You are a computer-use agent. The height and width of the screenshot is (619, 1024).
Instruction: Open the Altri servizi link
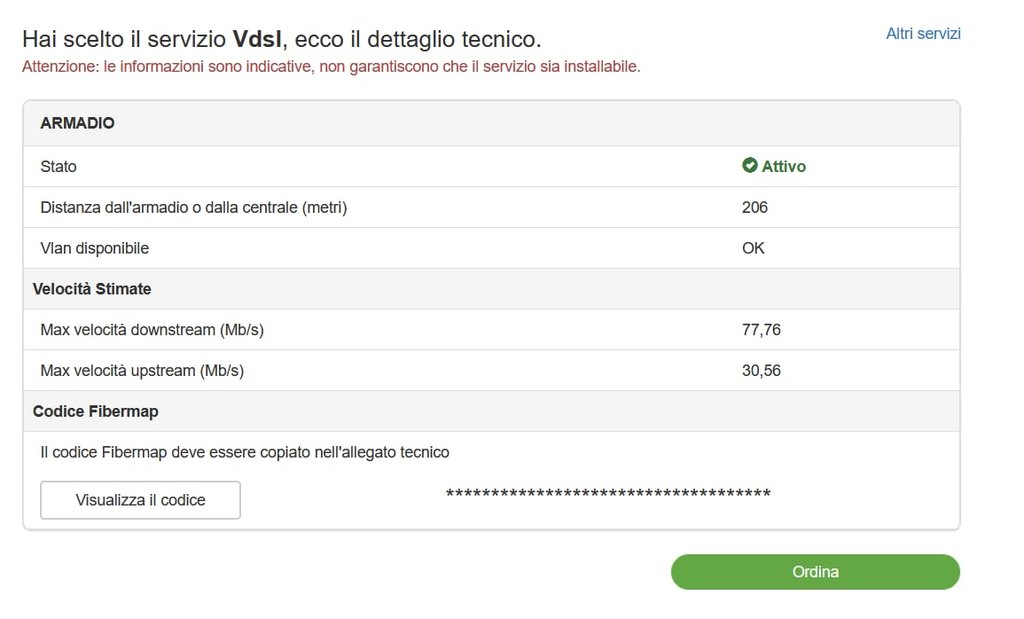923,34
